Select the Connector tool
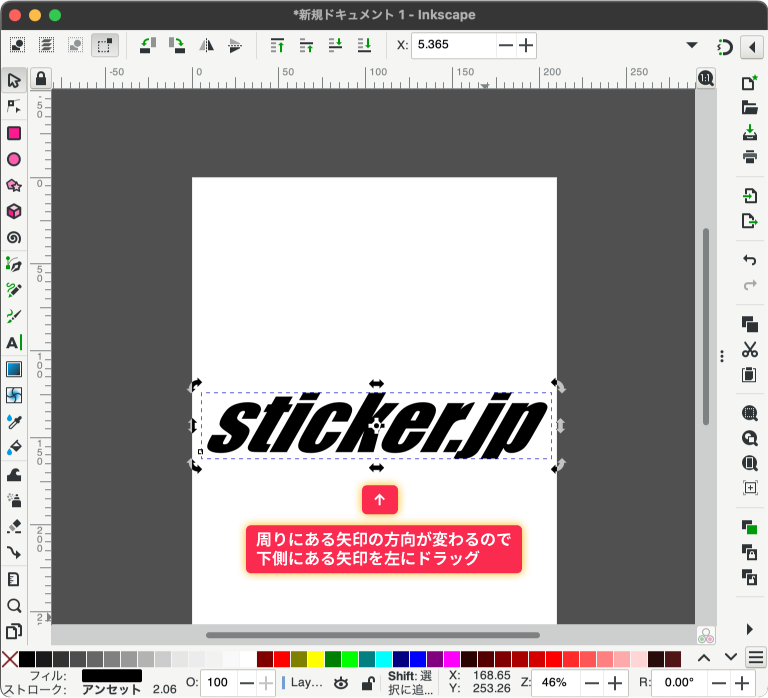The width and height of the screenshot is (768, 698). point(14,553)
